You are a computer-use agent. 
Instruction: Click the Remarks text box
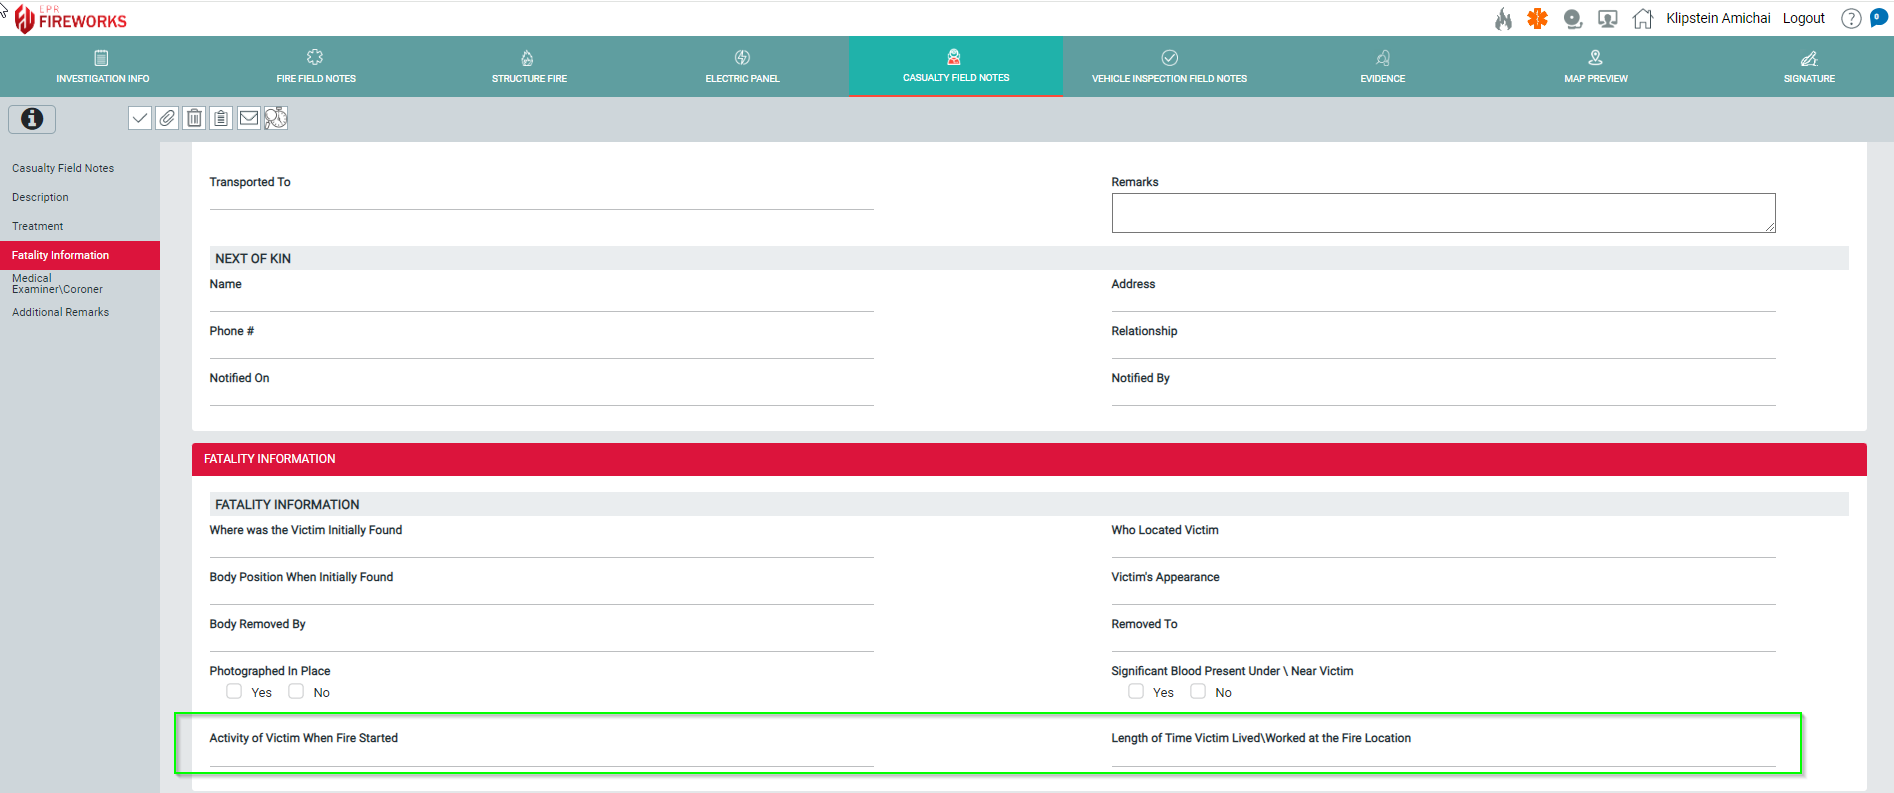pyautogui.click(x=1442, y=213)
